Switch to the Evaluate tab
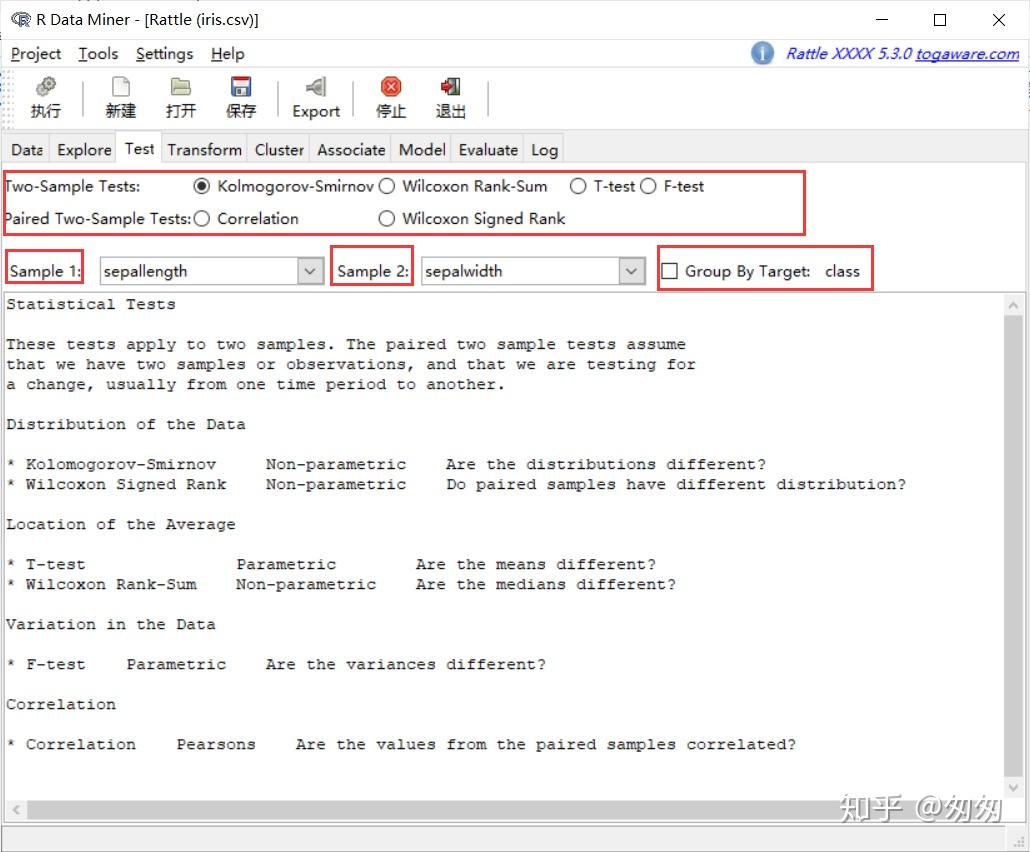 tap(488, 150)
